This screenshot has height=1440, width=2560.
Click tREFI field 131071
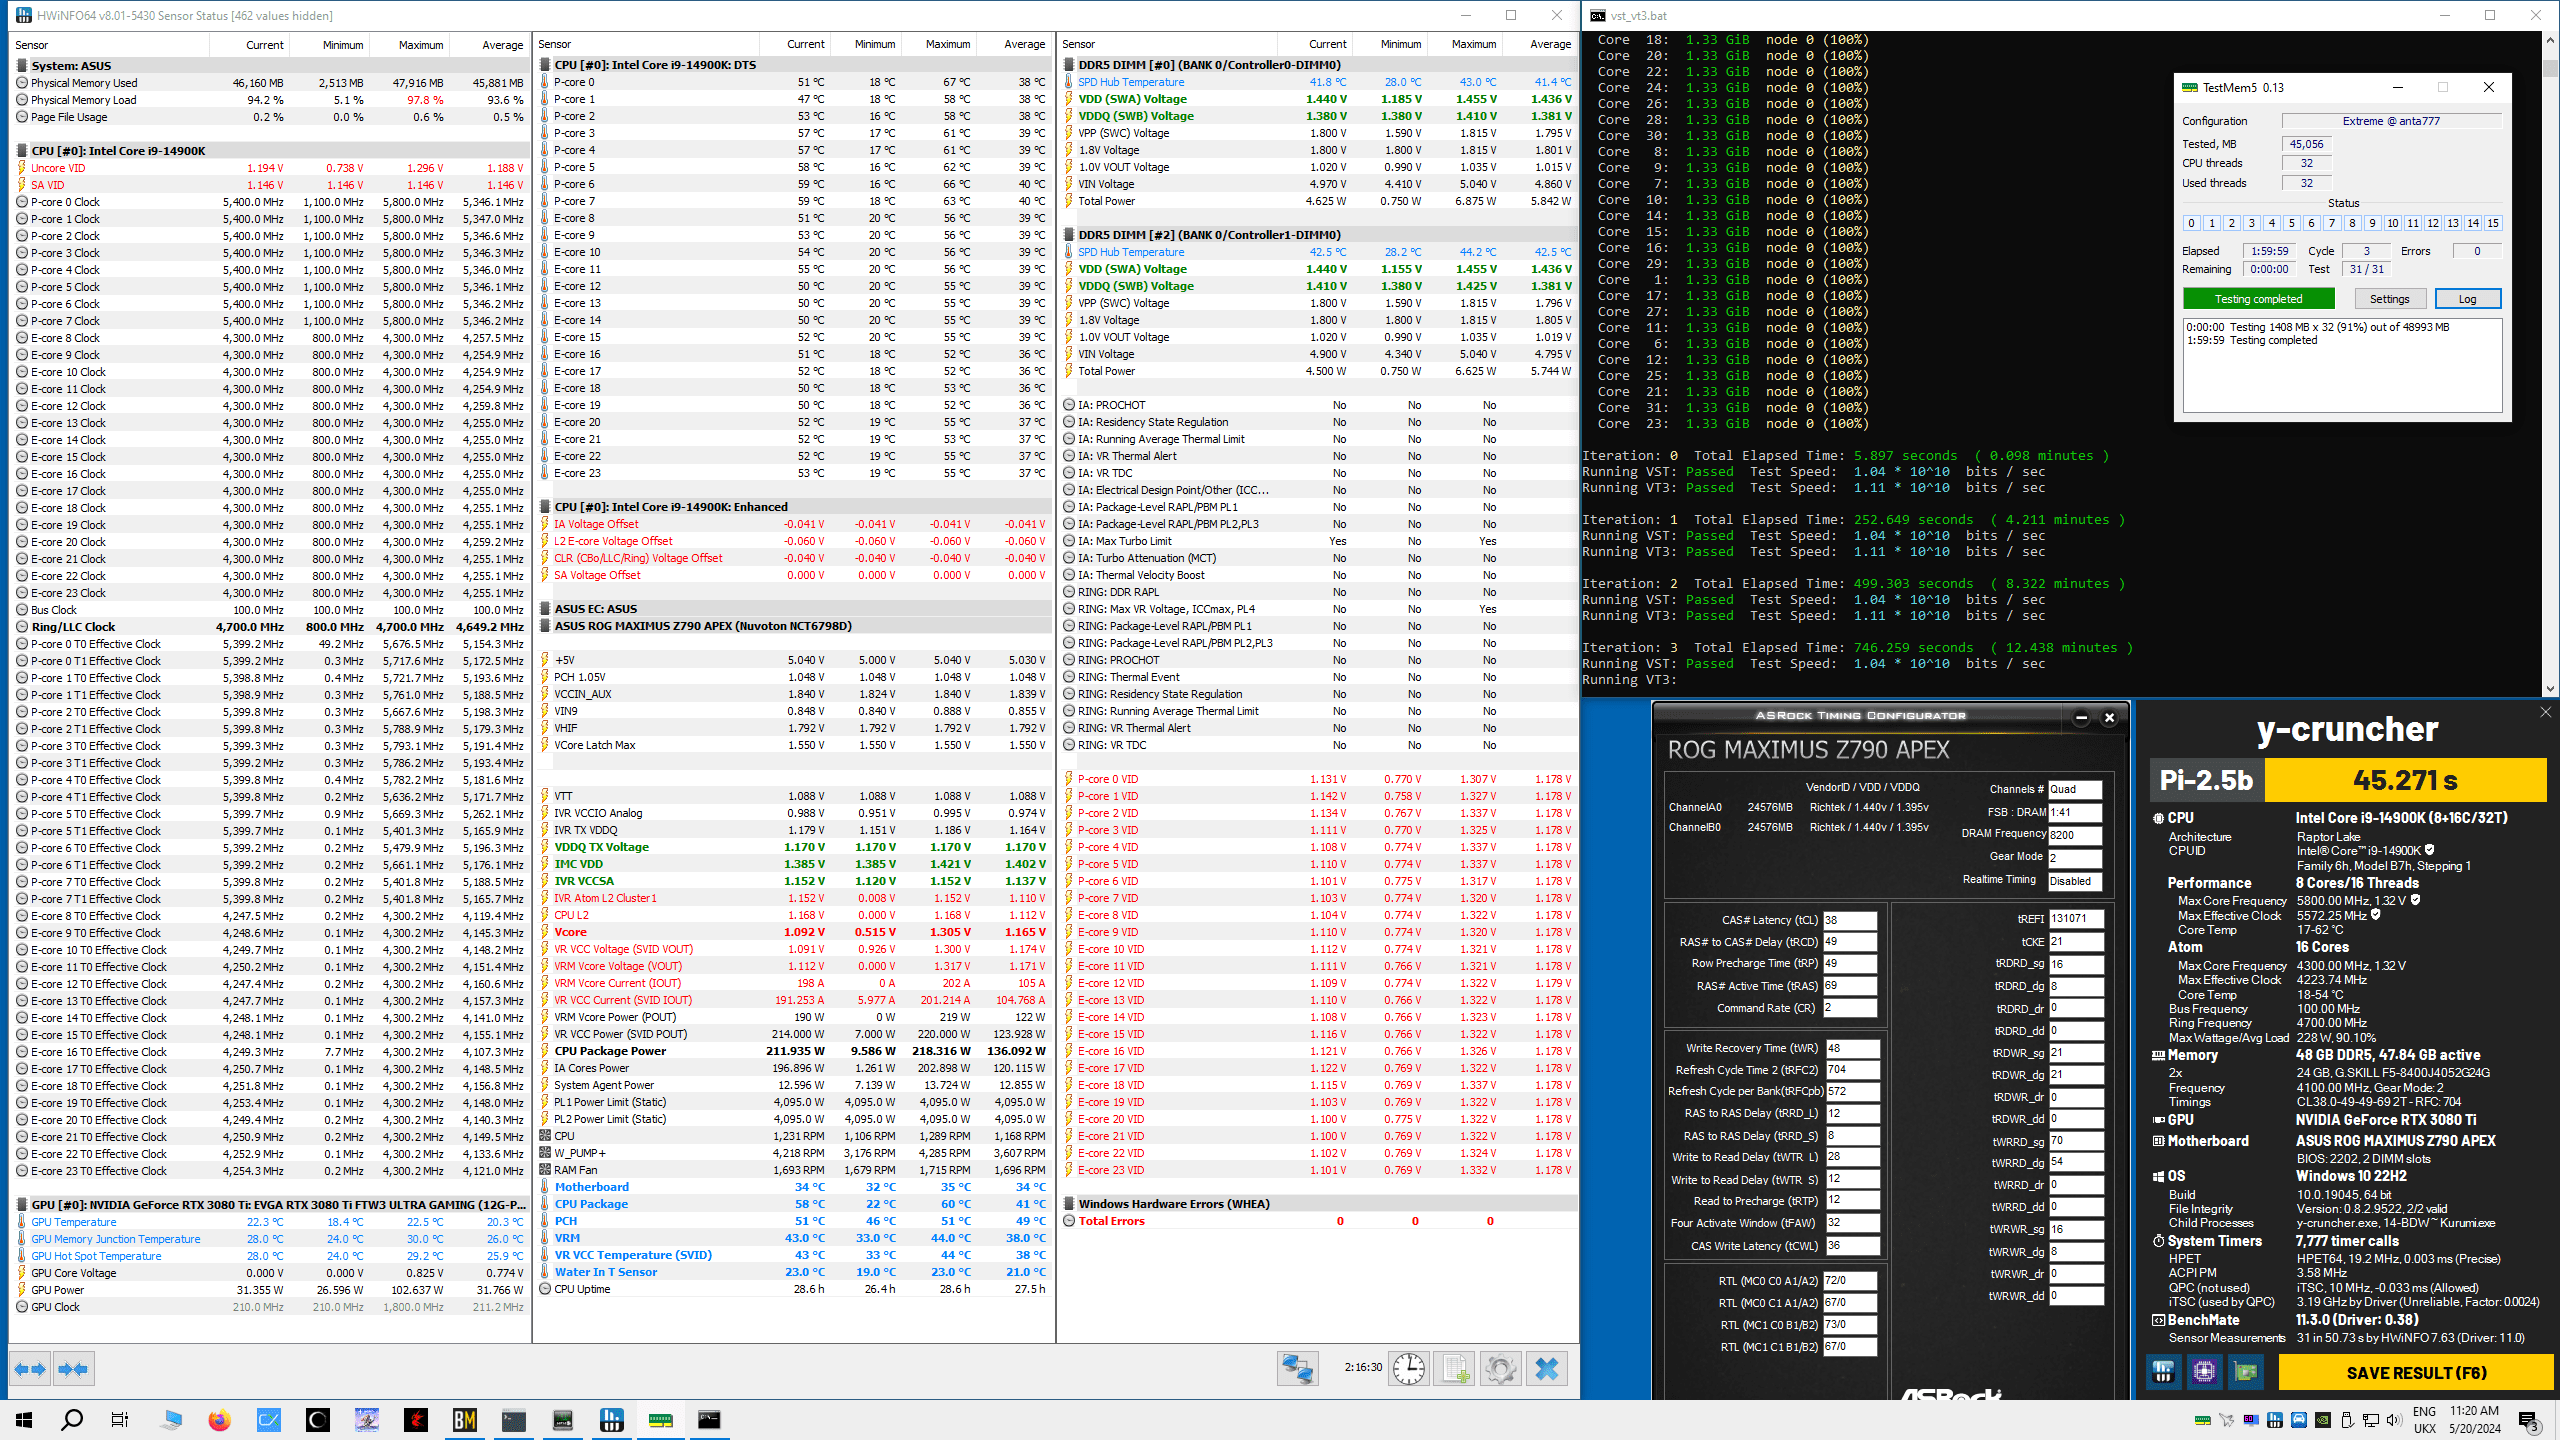tap(2076, 918)
